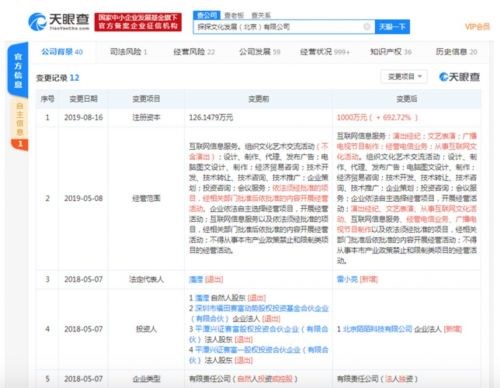Click the 变更记录 12 section heading
Viewport: 500px width, 388px height.
[58, 78]
